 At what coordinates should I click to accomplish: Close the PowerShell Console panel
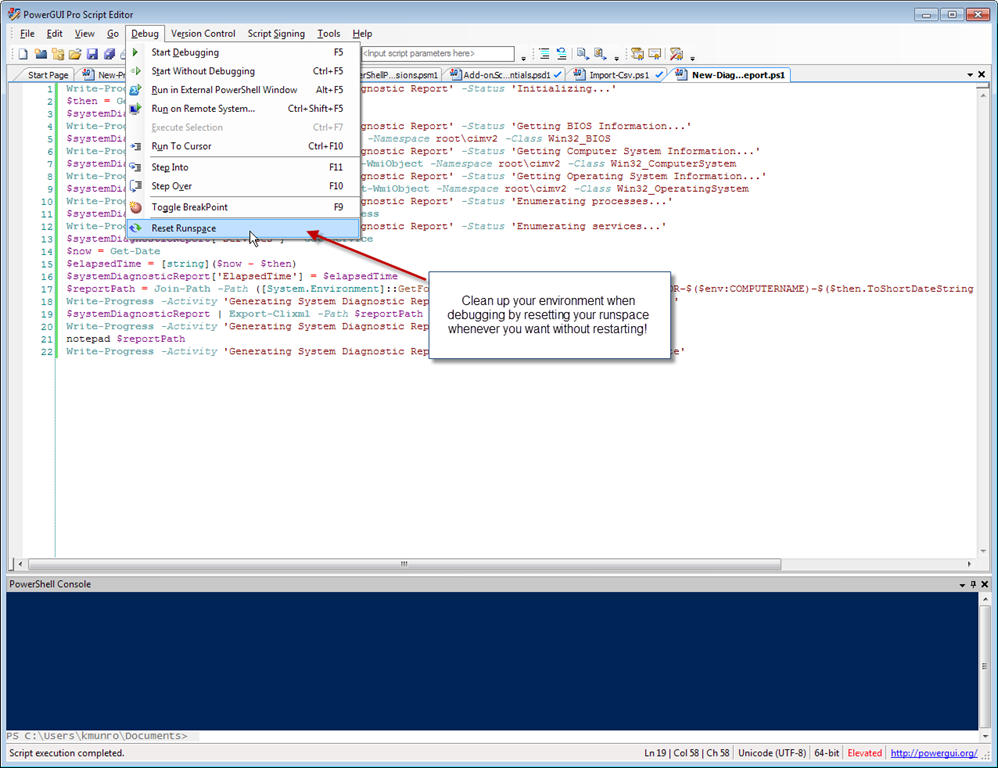coord(985,584)
